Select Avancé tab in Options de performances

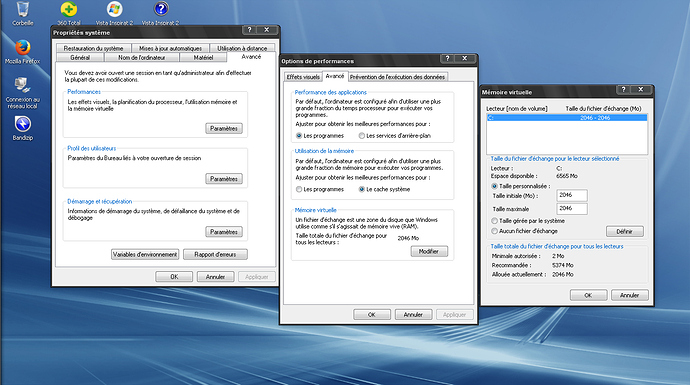point(335,76)
